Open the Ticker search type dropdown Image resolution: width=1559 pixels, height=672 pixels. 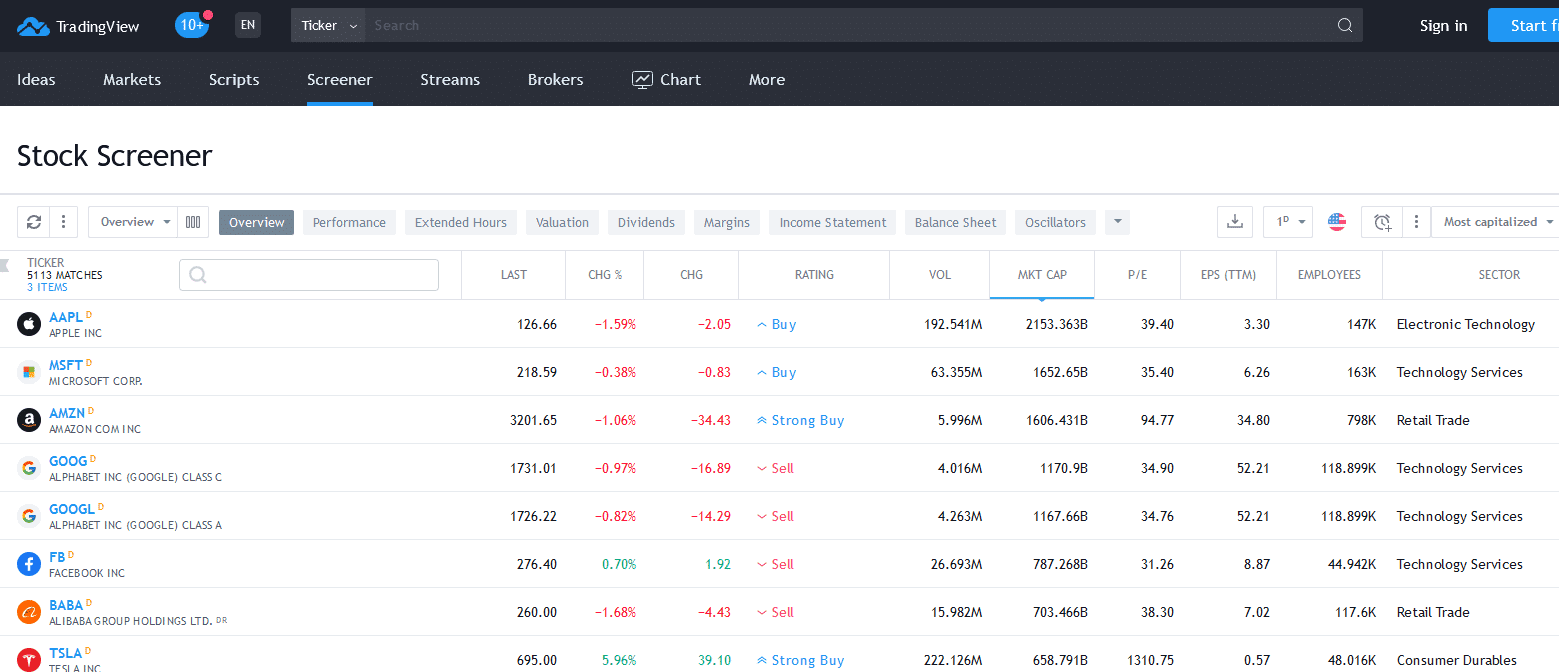[x=329, y=25]
